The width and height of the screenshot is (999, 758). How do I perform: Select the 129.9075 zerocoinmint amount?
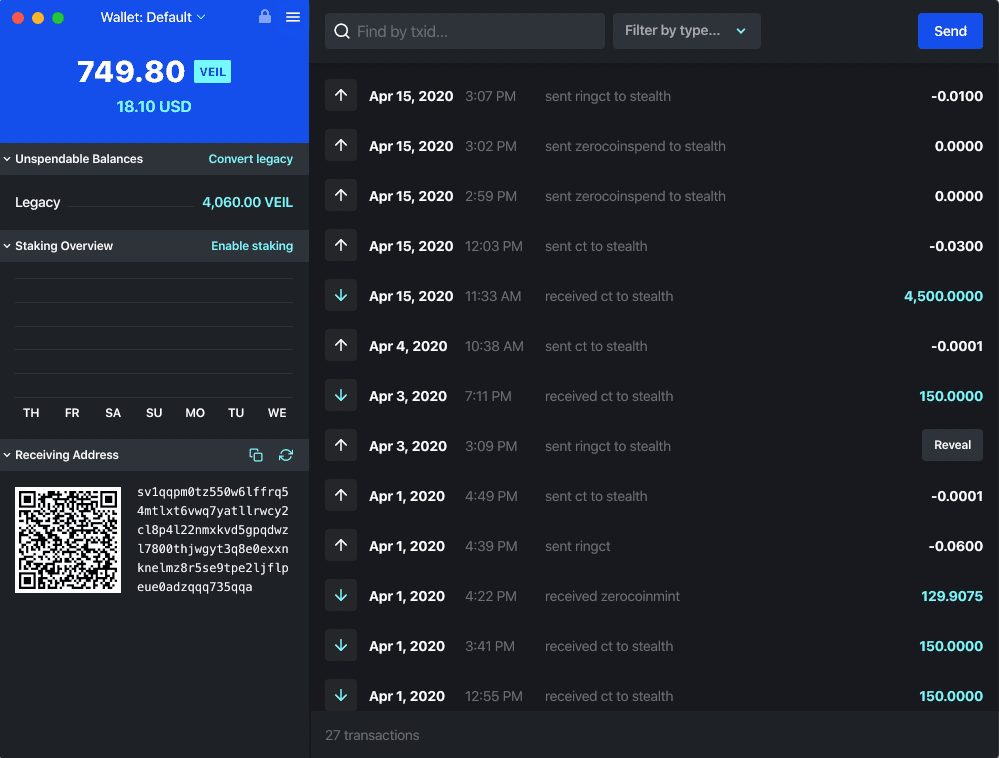952,596
